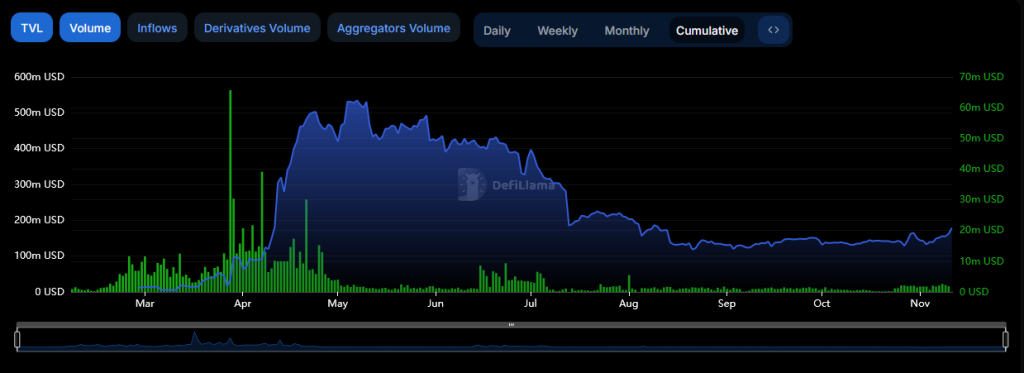Click the Mar x-axis label

click(x=144, y=304)
